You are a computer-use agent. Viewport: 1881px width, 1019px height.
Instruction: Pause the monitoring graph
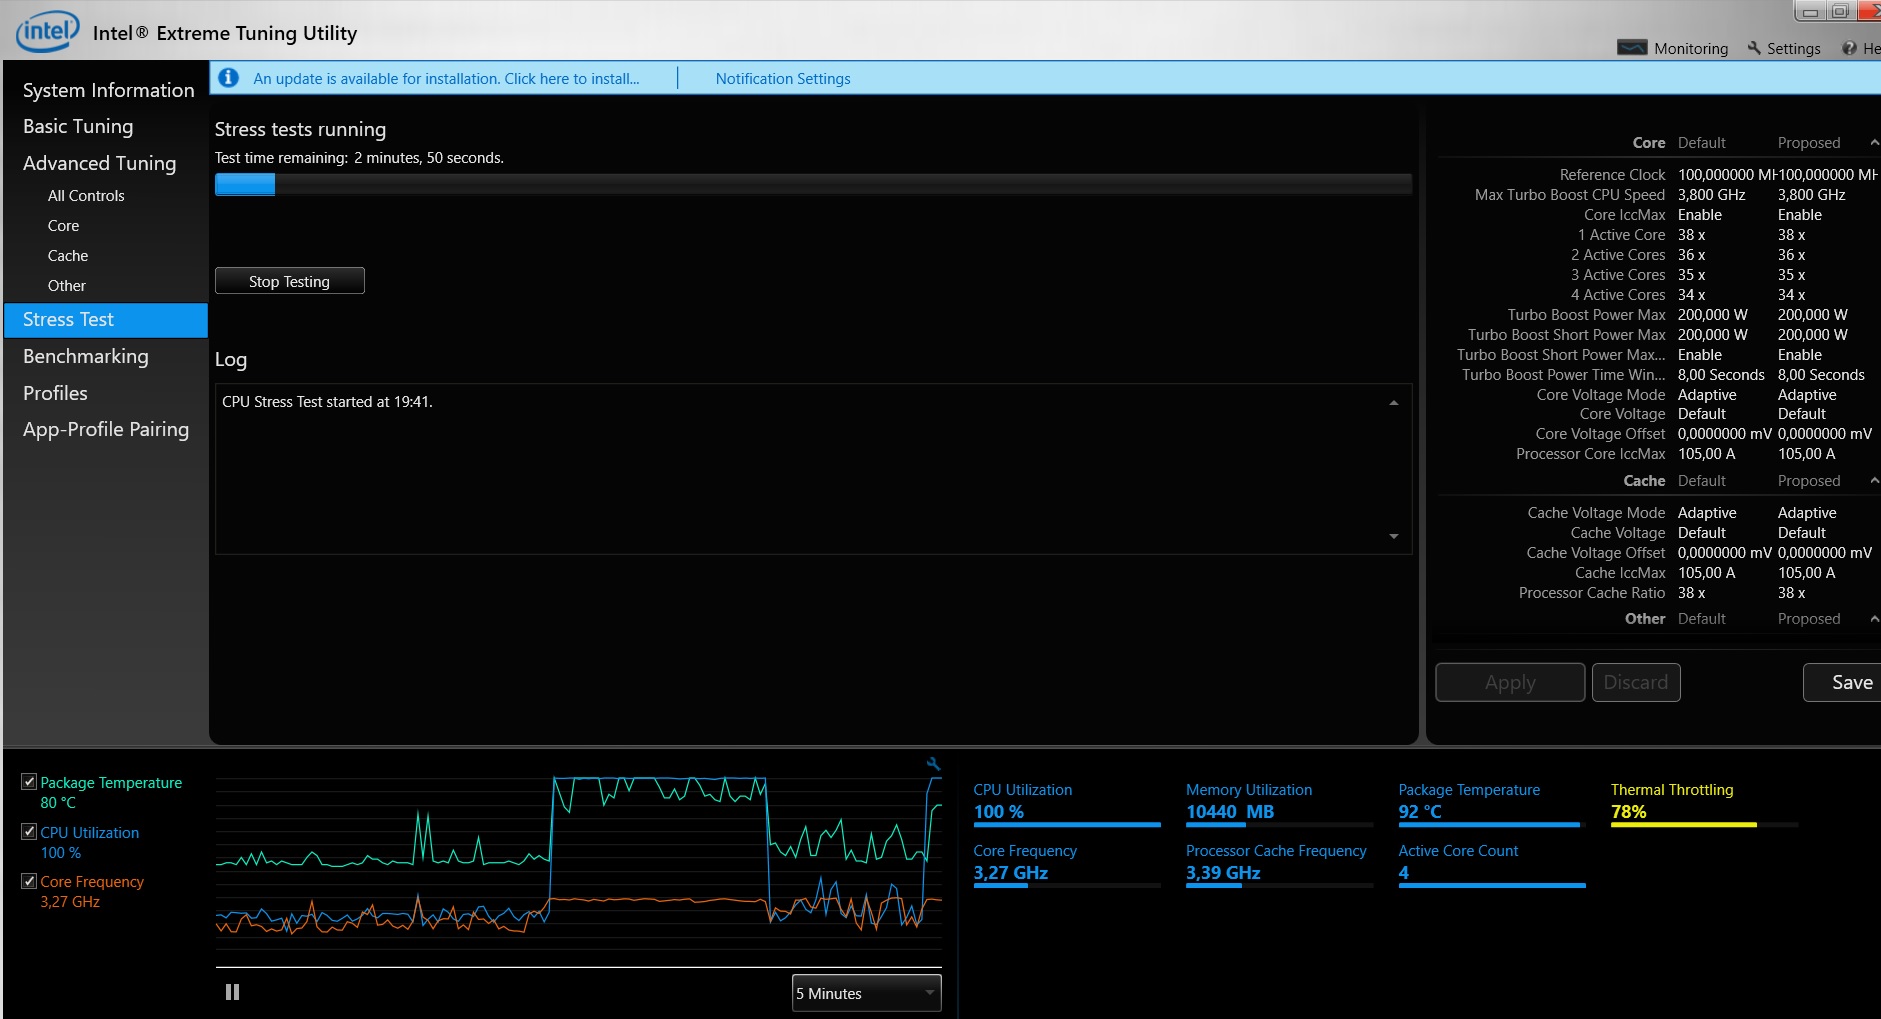tap(232, 992)
